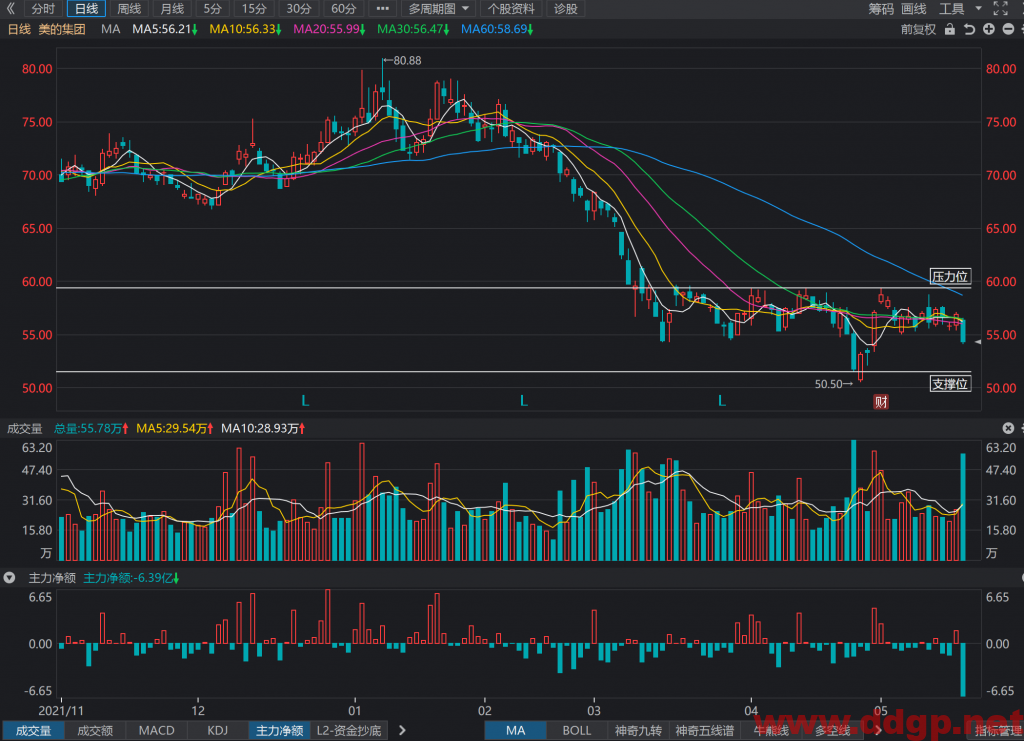The height and width of the screenshot is (741, 1024).
Task: Zoom in chart with plus icon
Action: pyautogui.click(x=989, y=29)
